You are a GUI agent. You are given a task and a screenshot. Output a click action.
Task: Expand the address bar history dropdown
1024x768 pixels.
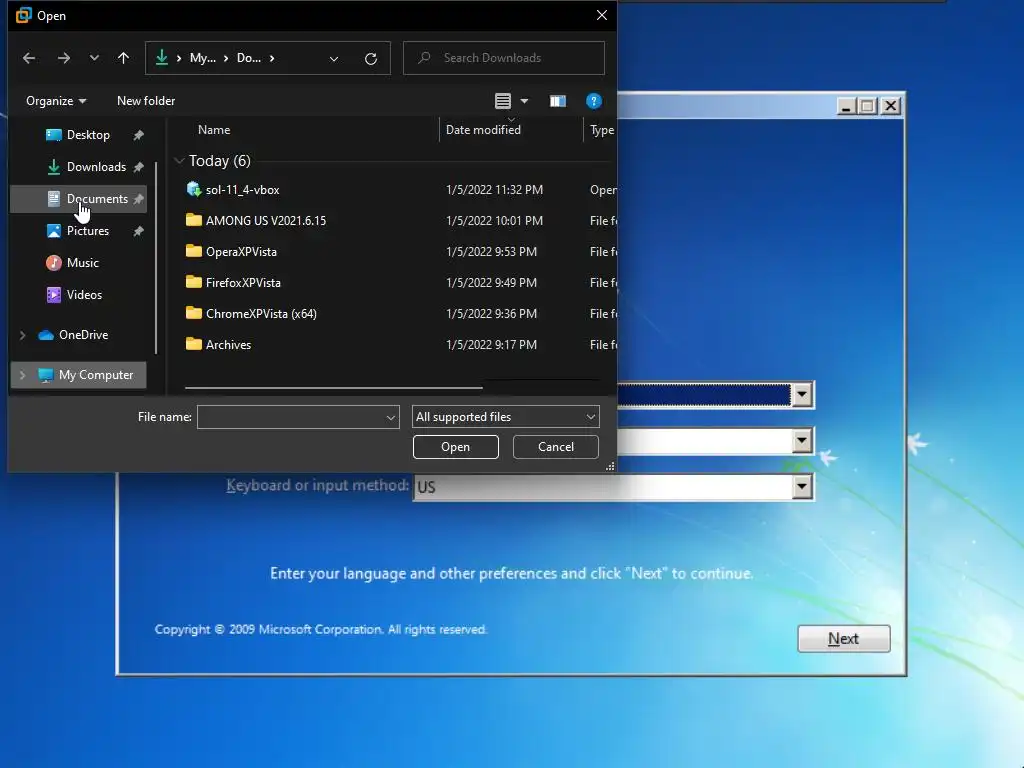334,59
